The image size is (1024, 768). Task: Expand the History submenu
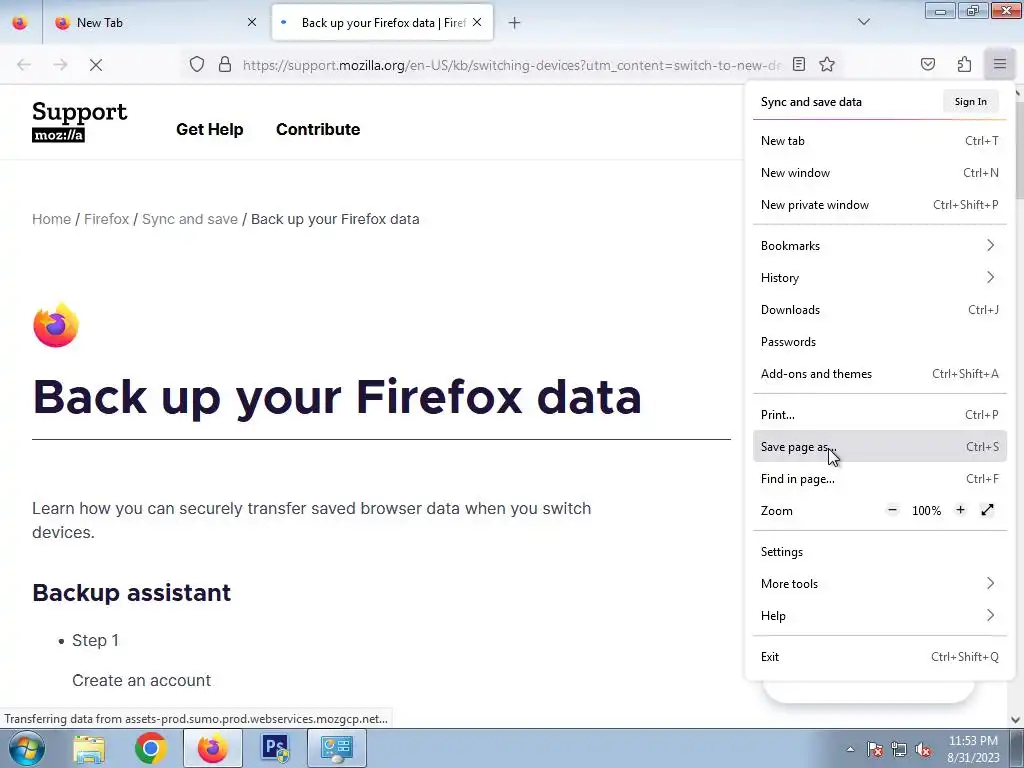(880, 278)
